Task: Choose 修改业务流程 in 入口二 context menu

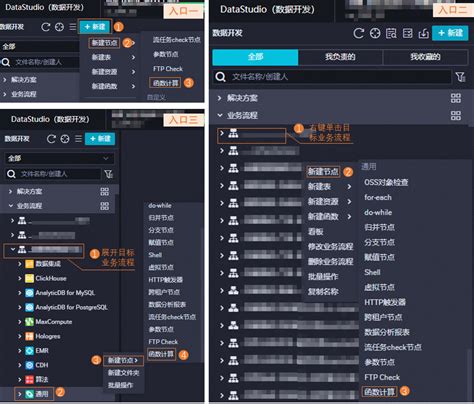Action: tap(330, 247)
